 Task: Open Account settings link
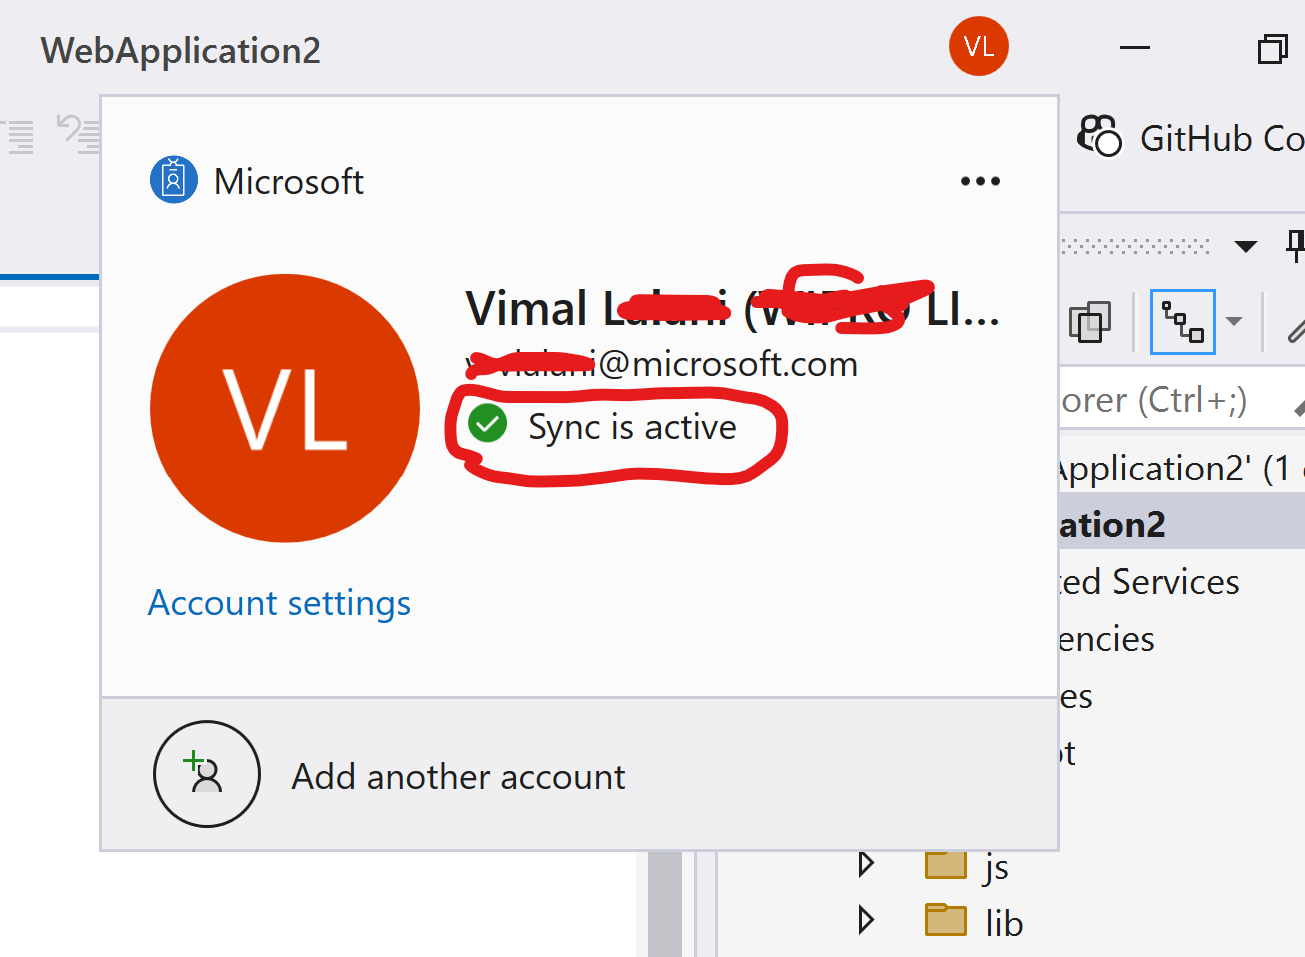click(x=279, y=603)
